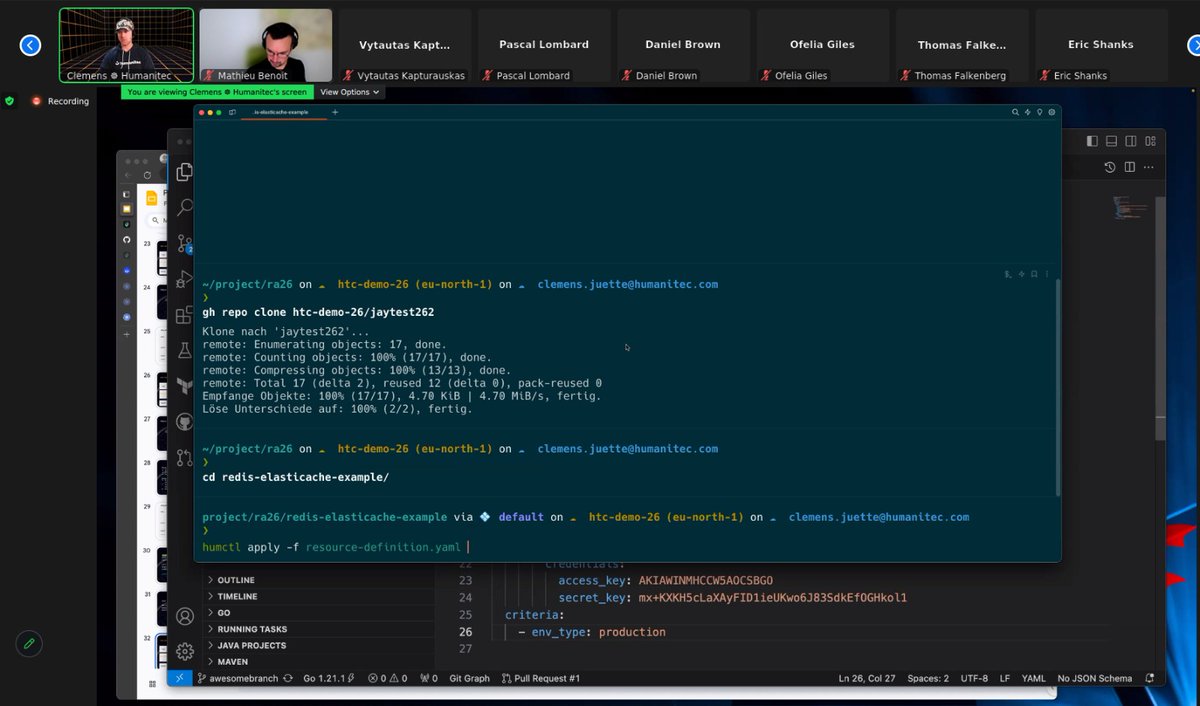Viewport: 1200px width, 706px height.
Task: Toggle the terminal sidebar panel icon
Action: tap(232, 113)
